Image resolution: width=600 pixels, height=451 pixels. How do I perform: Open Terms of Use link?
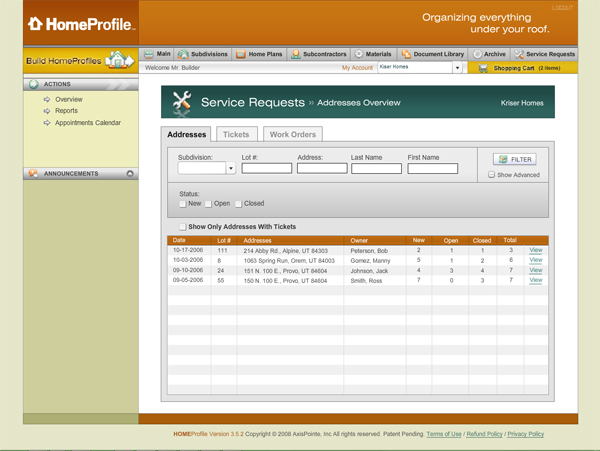[444, 434]
